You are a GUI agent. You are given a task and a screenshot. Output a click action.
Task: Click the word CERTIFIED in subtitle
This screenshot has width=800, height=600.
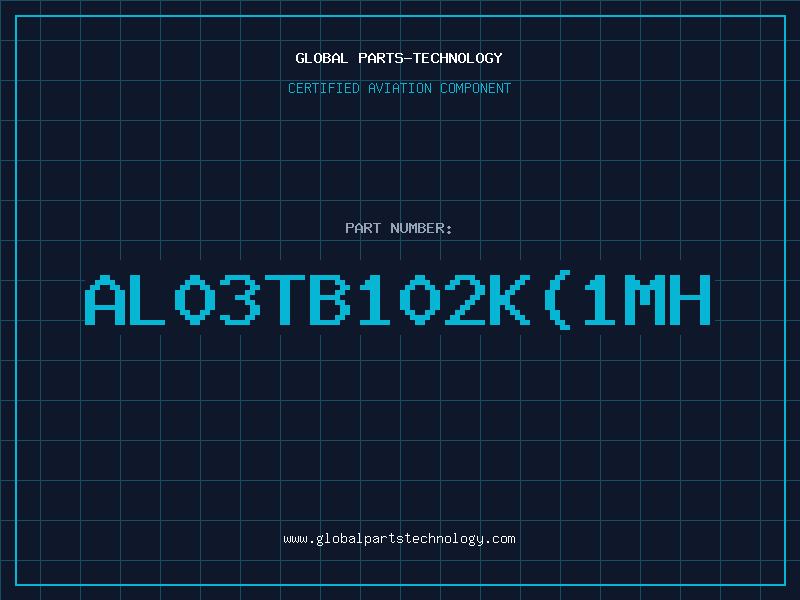pyautogui.click(x=323, y=88)
